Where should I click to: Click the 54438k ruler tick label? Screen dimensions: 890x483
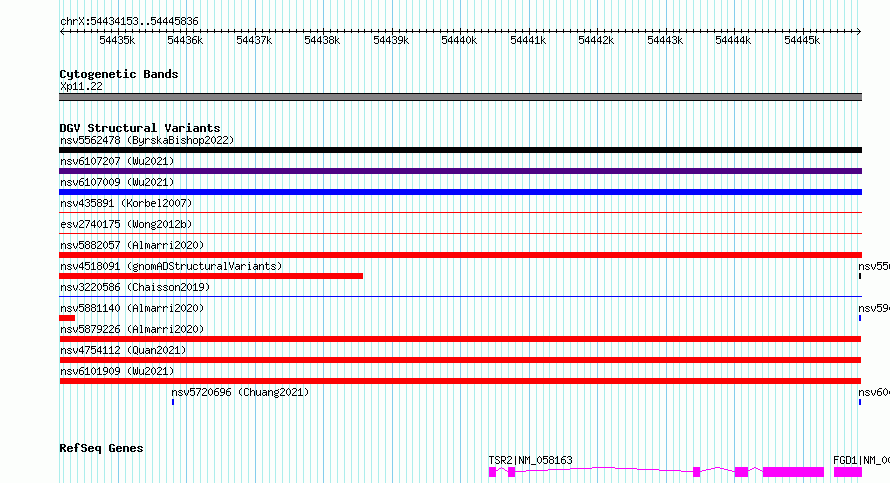pos(322,40)
